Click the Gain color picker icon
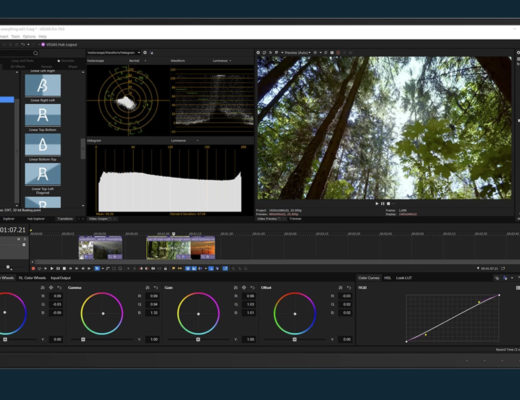Image resolution: width=520 pixels, height=400 pixels. [x=244, y=287]
